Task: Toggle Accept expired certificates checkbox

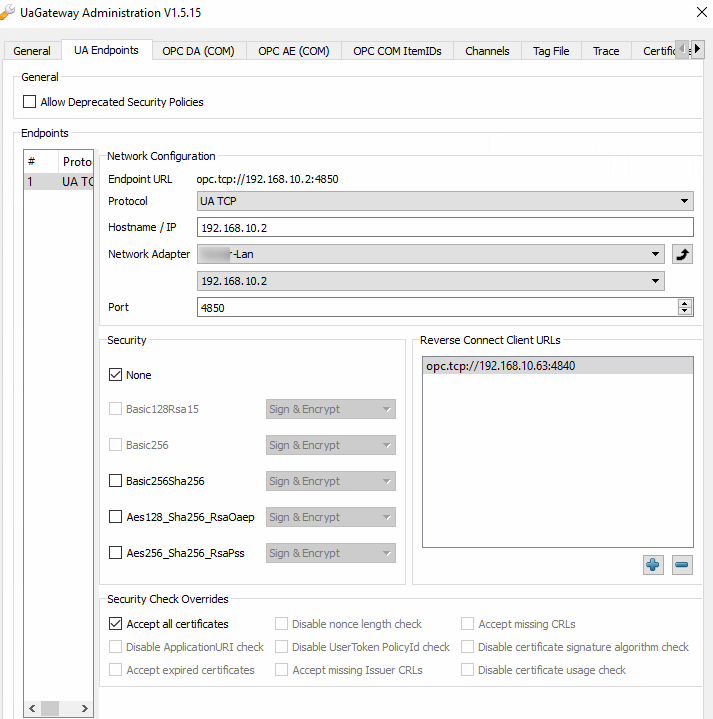Action: point(115,669)
